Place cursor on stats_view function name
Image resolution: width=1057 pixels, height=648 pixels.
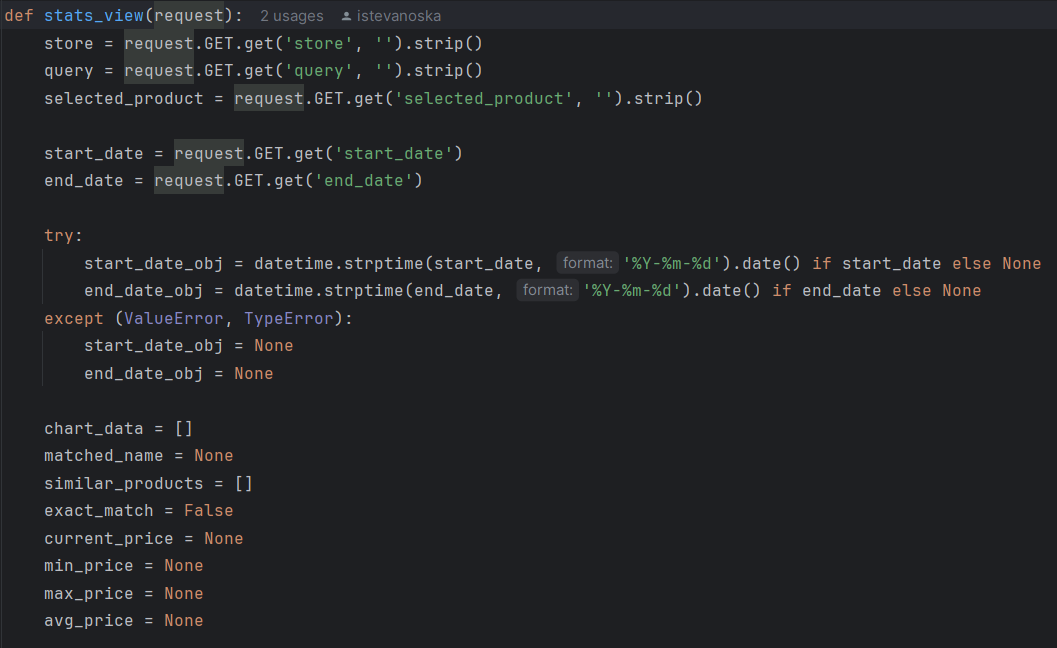tap(98, 16)
